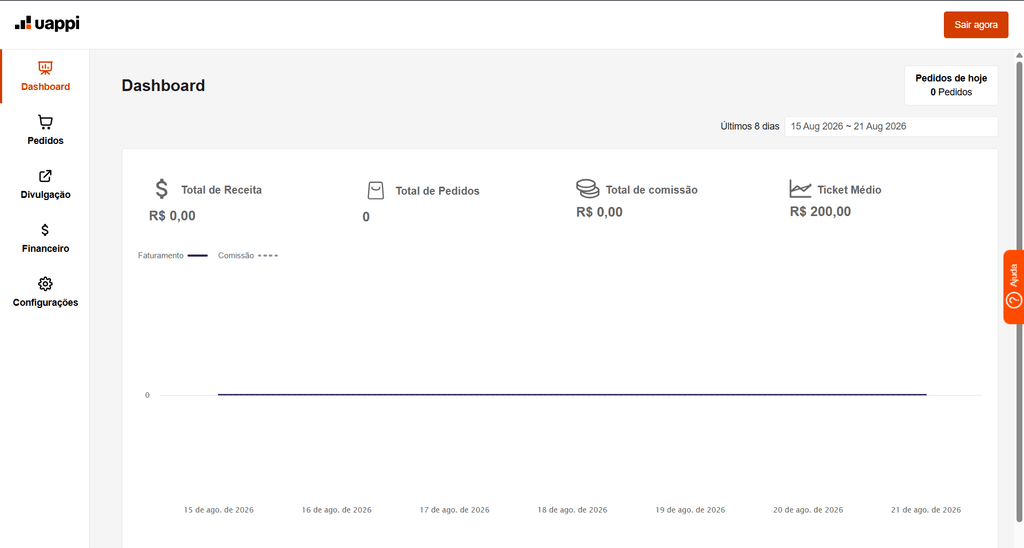Image resolution: width=1024 pixels, height=548 pixels.
Task: Click the Total de comissão coins icon
Action: tap(587, 189)
